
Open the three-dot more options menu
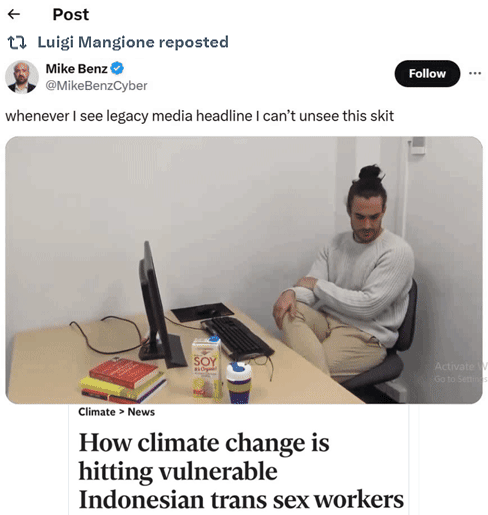[475, 73]
